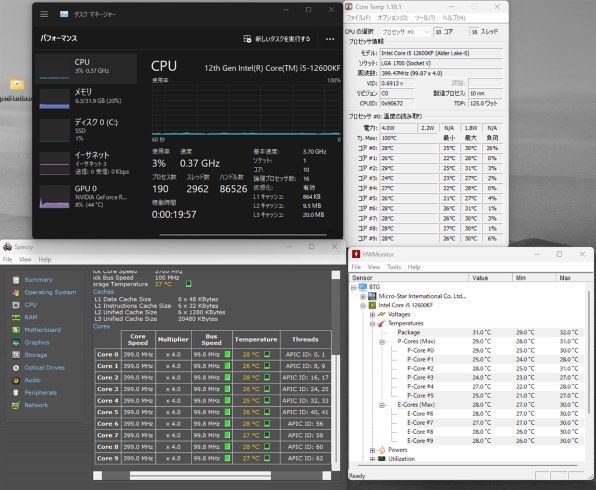Click the Task Manager app icon in title bar
This screenshot has height=490, width=596.
point(64,14)
